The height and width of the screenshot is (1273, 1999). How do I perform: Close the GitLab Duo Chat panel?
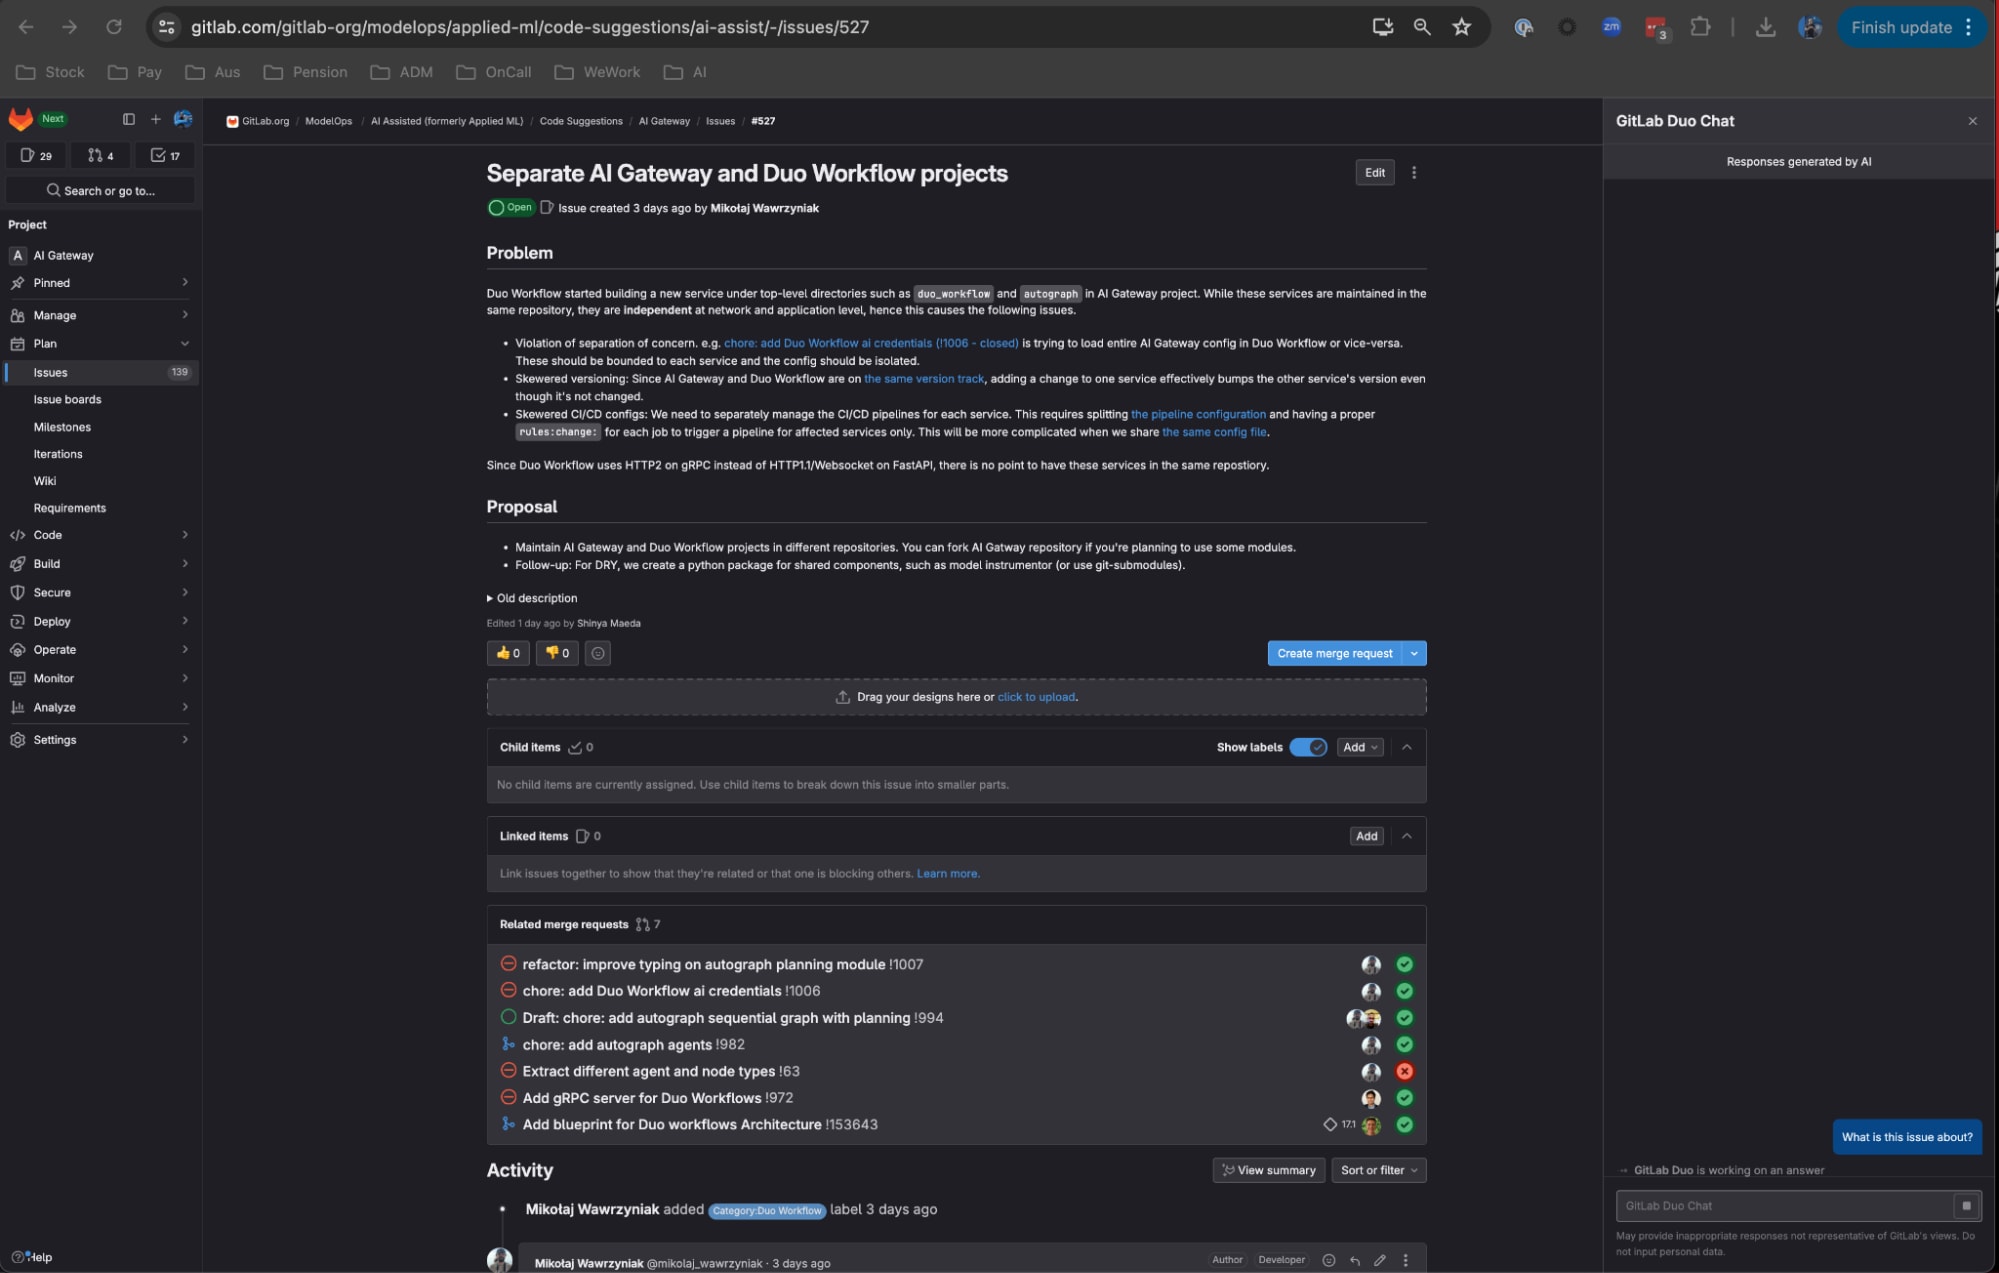click(1973, 121)
